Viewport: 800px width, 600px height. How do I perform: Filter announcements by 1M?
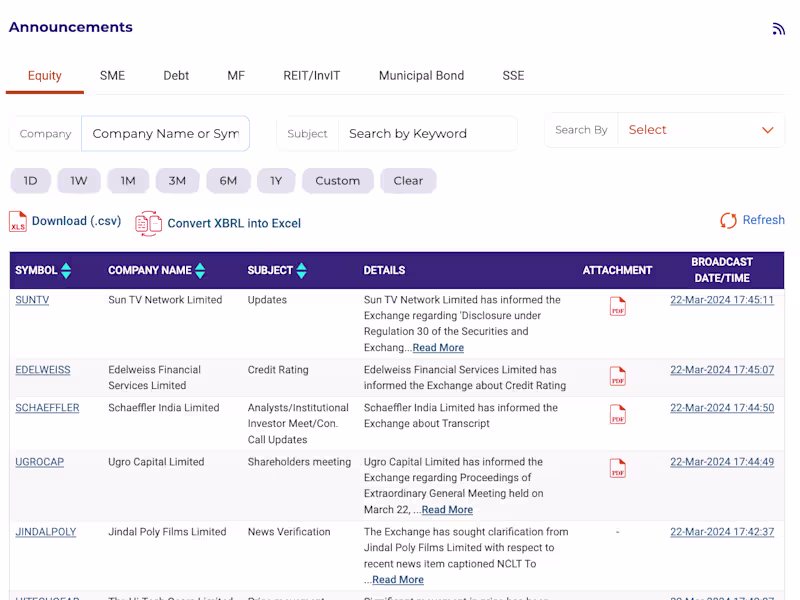tap(128, 181)
